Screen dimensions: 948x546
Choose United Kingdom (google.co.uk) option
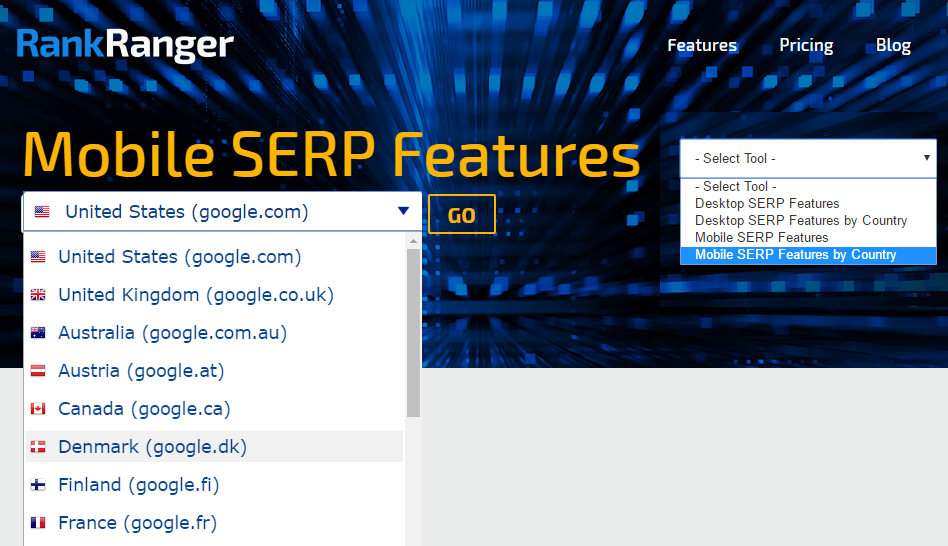(x=215, y=295)
